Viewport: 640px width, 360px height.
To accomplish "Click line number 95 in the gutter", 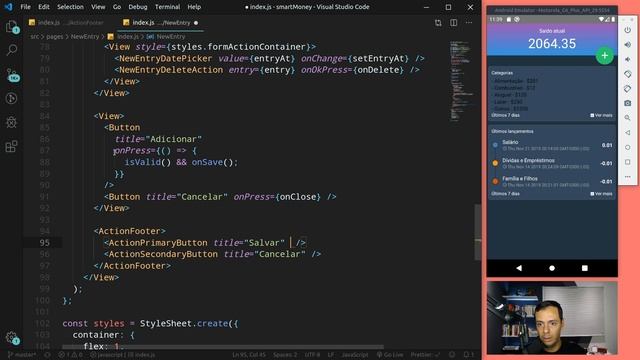I will tap(44, 243).
